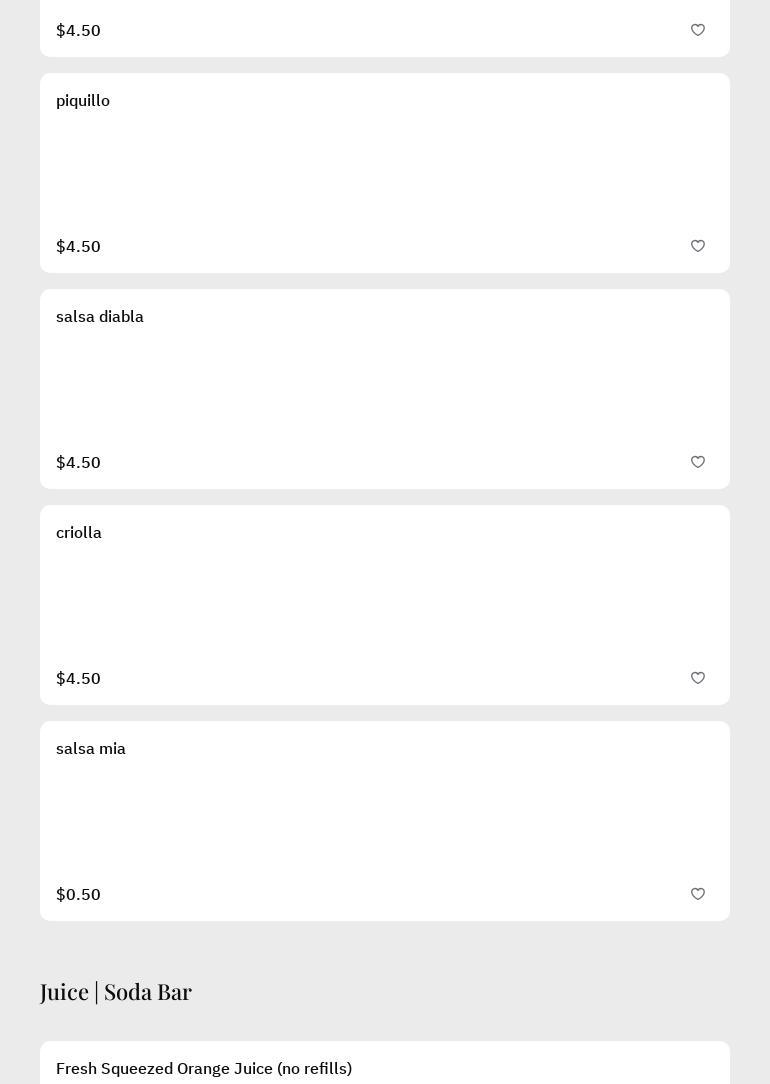This screenshot has height=1084, width=770.
Task: Add criolla to favorites via heart
Action: pos(698,678)
